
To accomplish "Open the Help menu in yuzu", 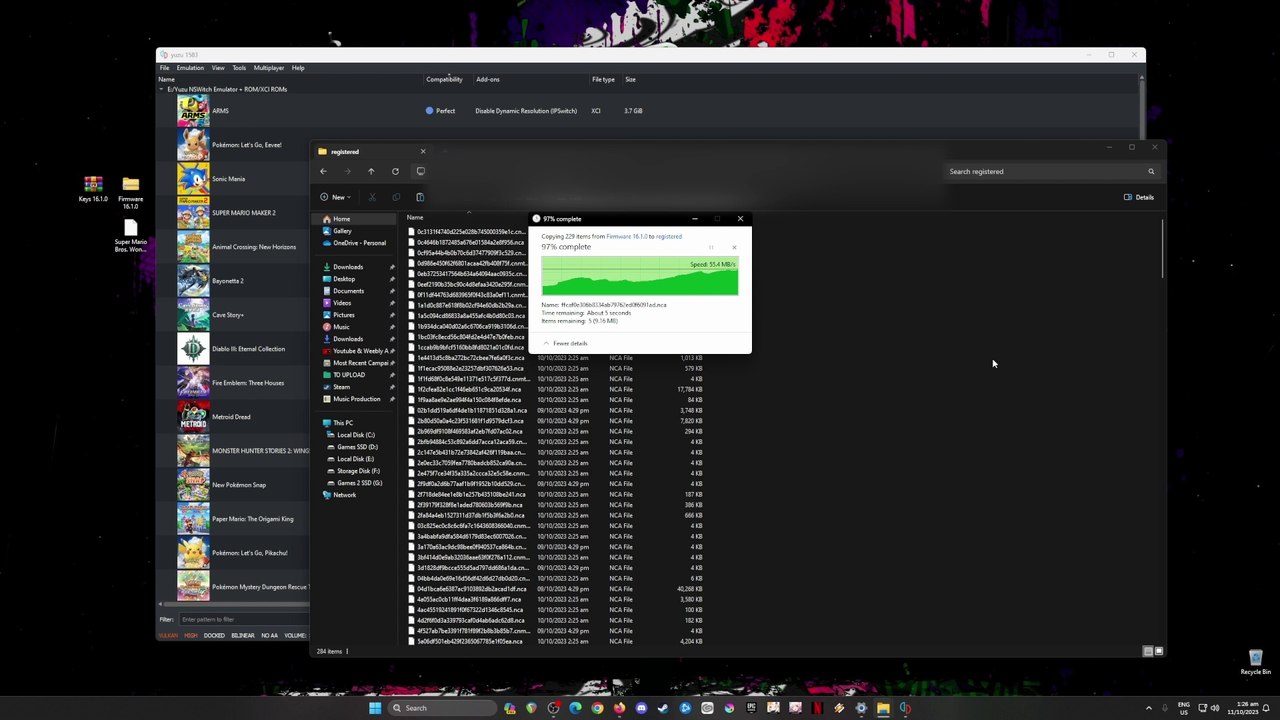I will click(x=298, y=68).
